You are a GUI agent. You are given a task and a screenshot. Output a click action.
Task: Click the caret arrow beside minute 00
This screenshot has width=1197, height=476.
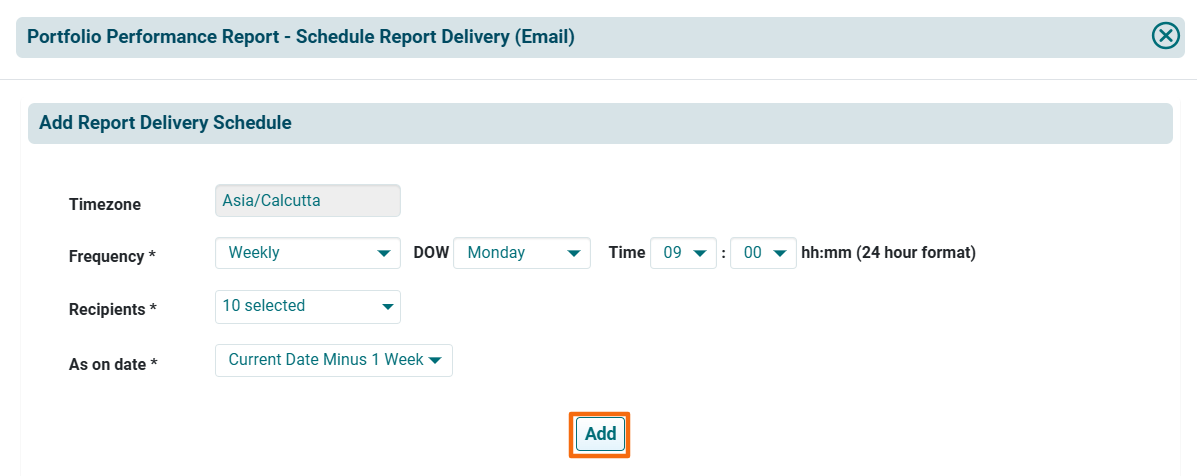pos(779,254)
